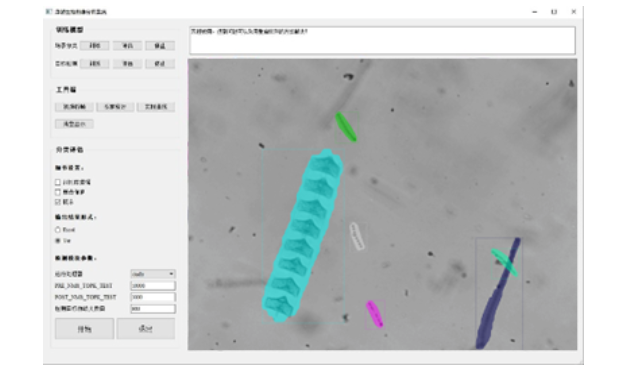Click the clear-display button in the toolbox group
This screenshot has width=624, height=375.
[x=74, y=124]
